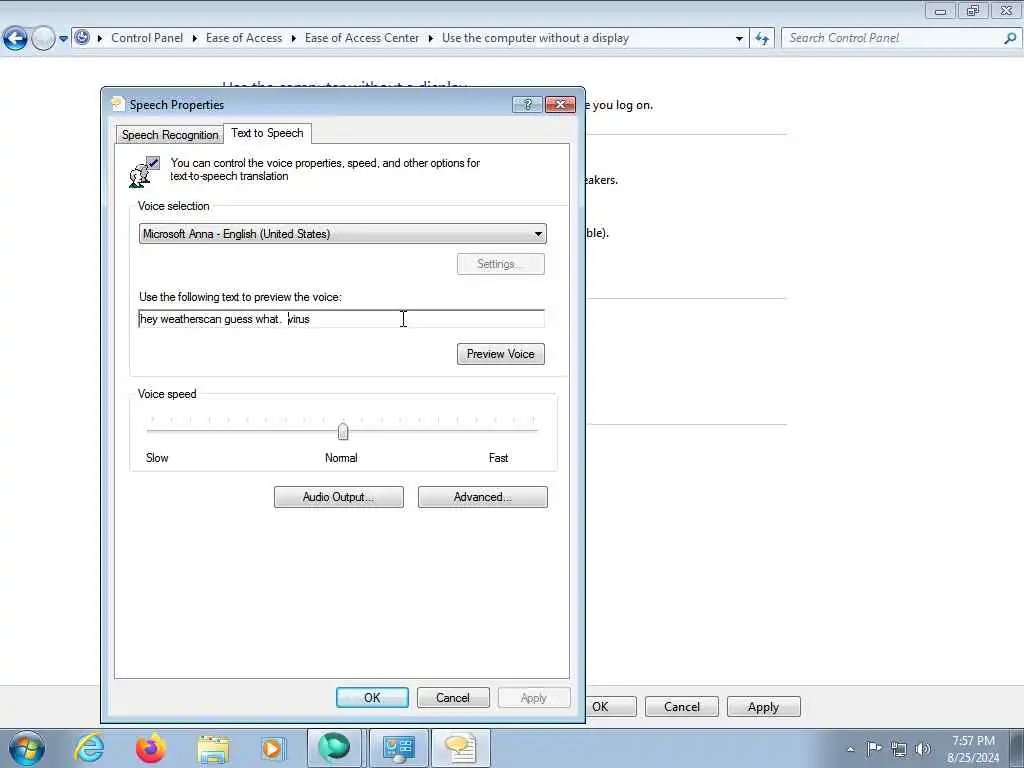Select the Ease of Access Center breadcrumb

tap(362, 38)
